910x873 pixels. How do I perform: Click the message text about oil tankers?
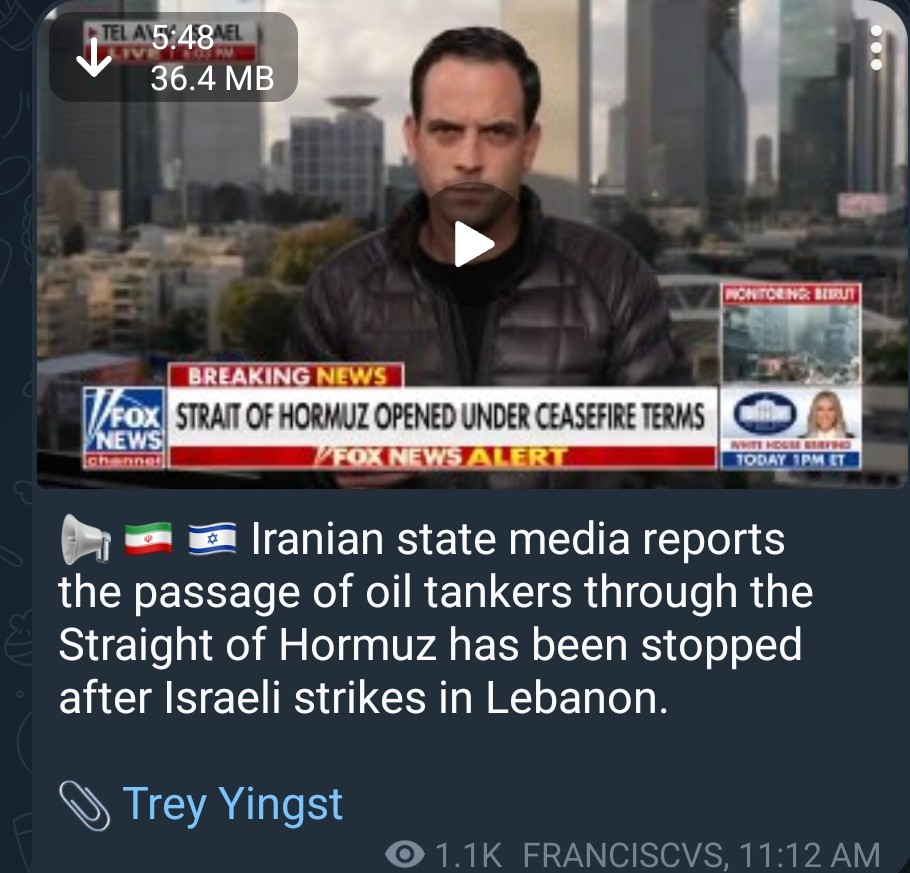pos(435,618)
